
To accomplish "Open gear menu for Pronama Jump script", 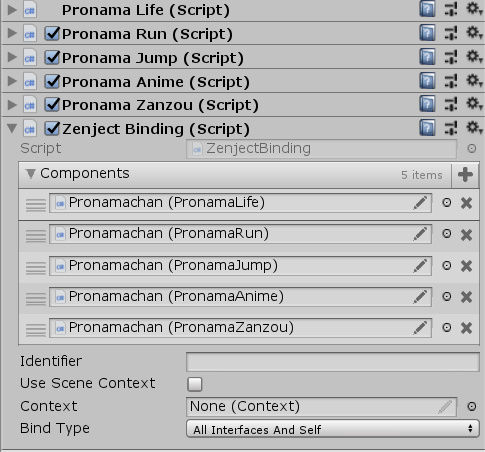I will (474, 57).
